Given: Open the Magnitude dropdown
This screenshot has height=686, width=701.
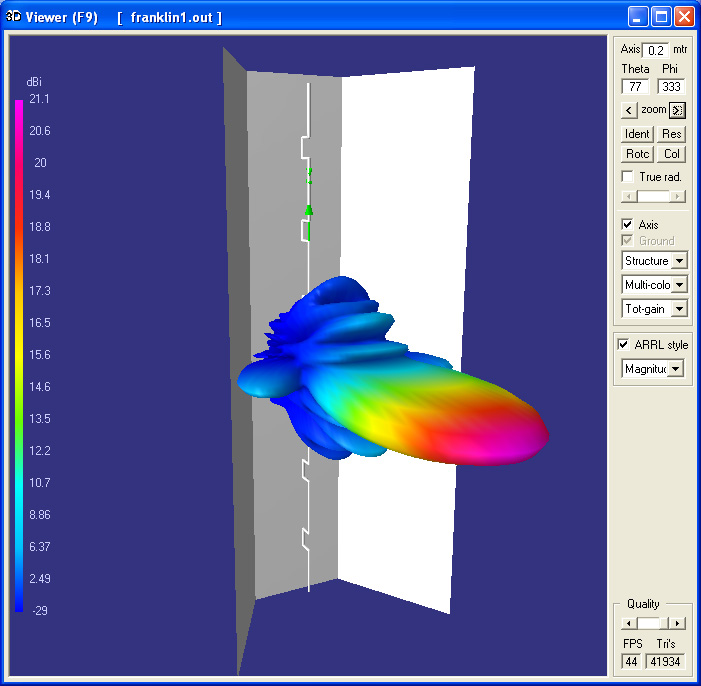Looking at the screenshot, I should (676, 369).
